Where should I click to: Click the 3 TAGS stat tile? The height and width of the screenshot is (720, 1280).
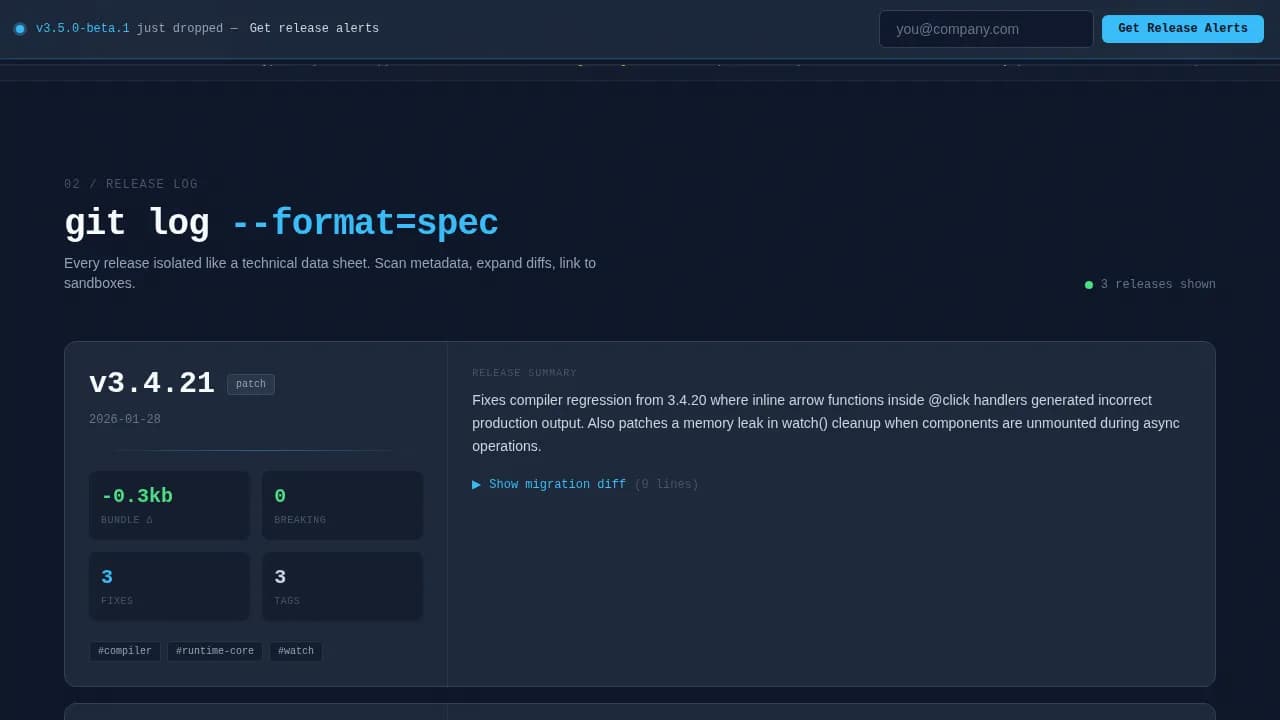[x=342, y=586]
